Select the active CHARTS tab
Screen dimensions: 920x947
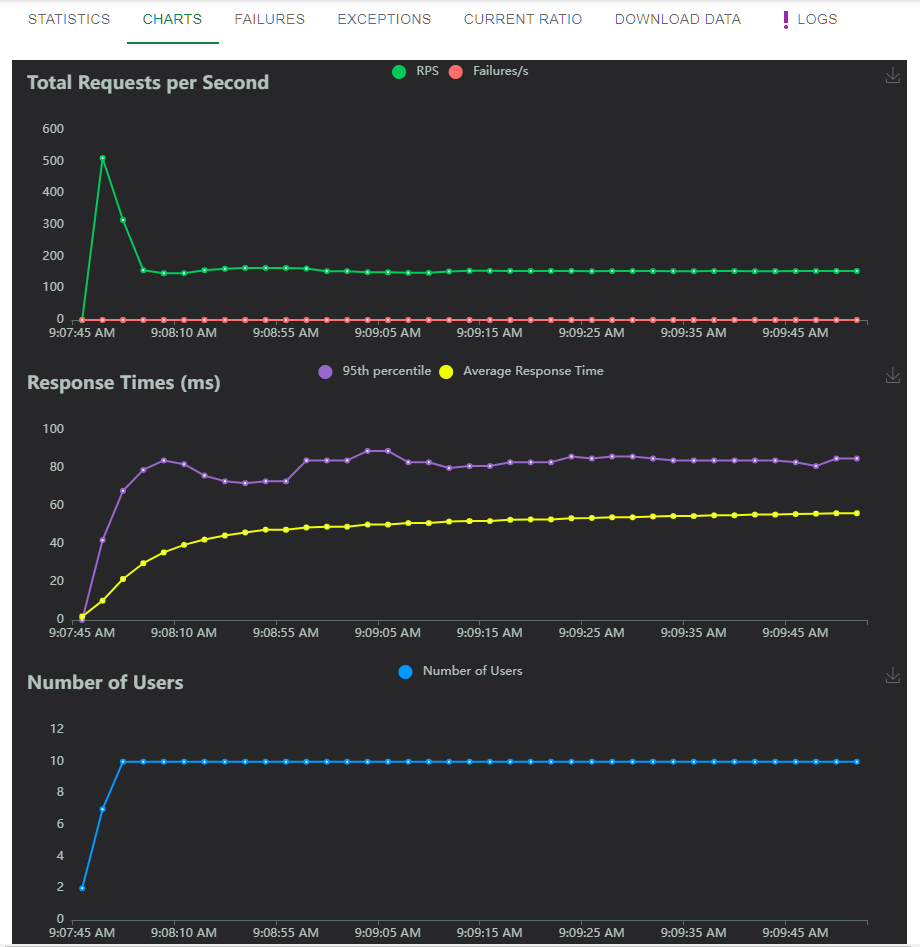pos(172,19)
